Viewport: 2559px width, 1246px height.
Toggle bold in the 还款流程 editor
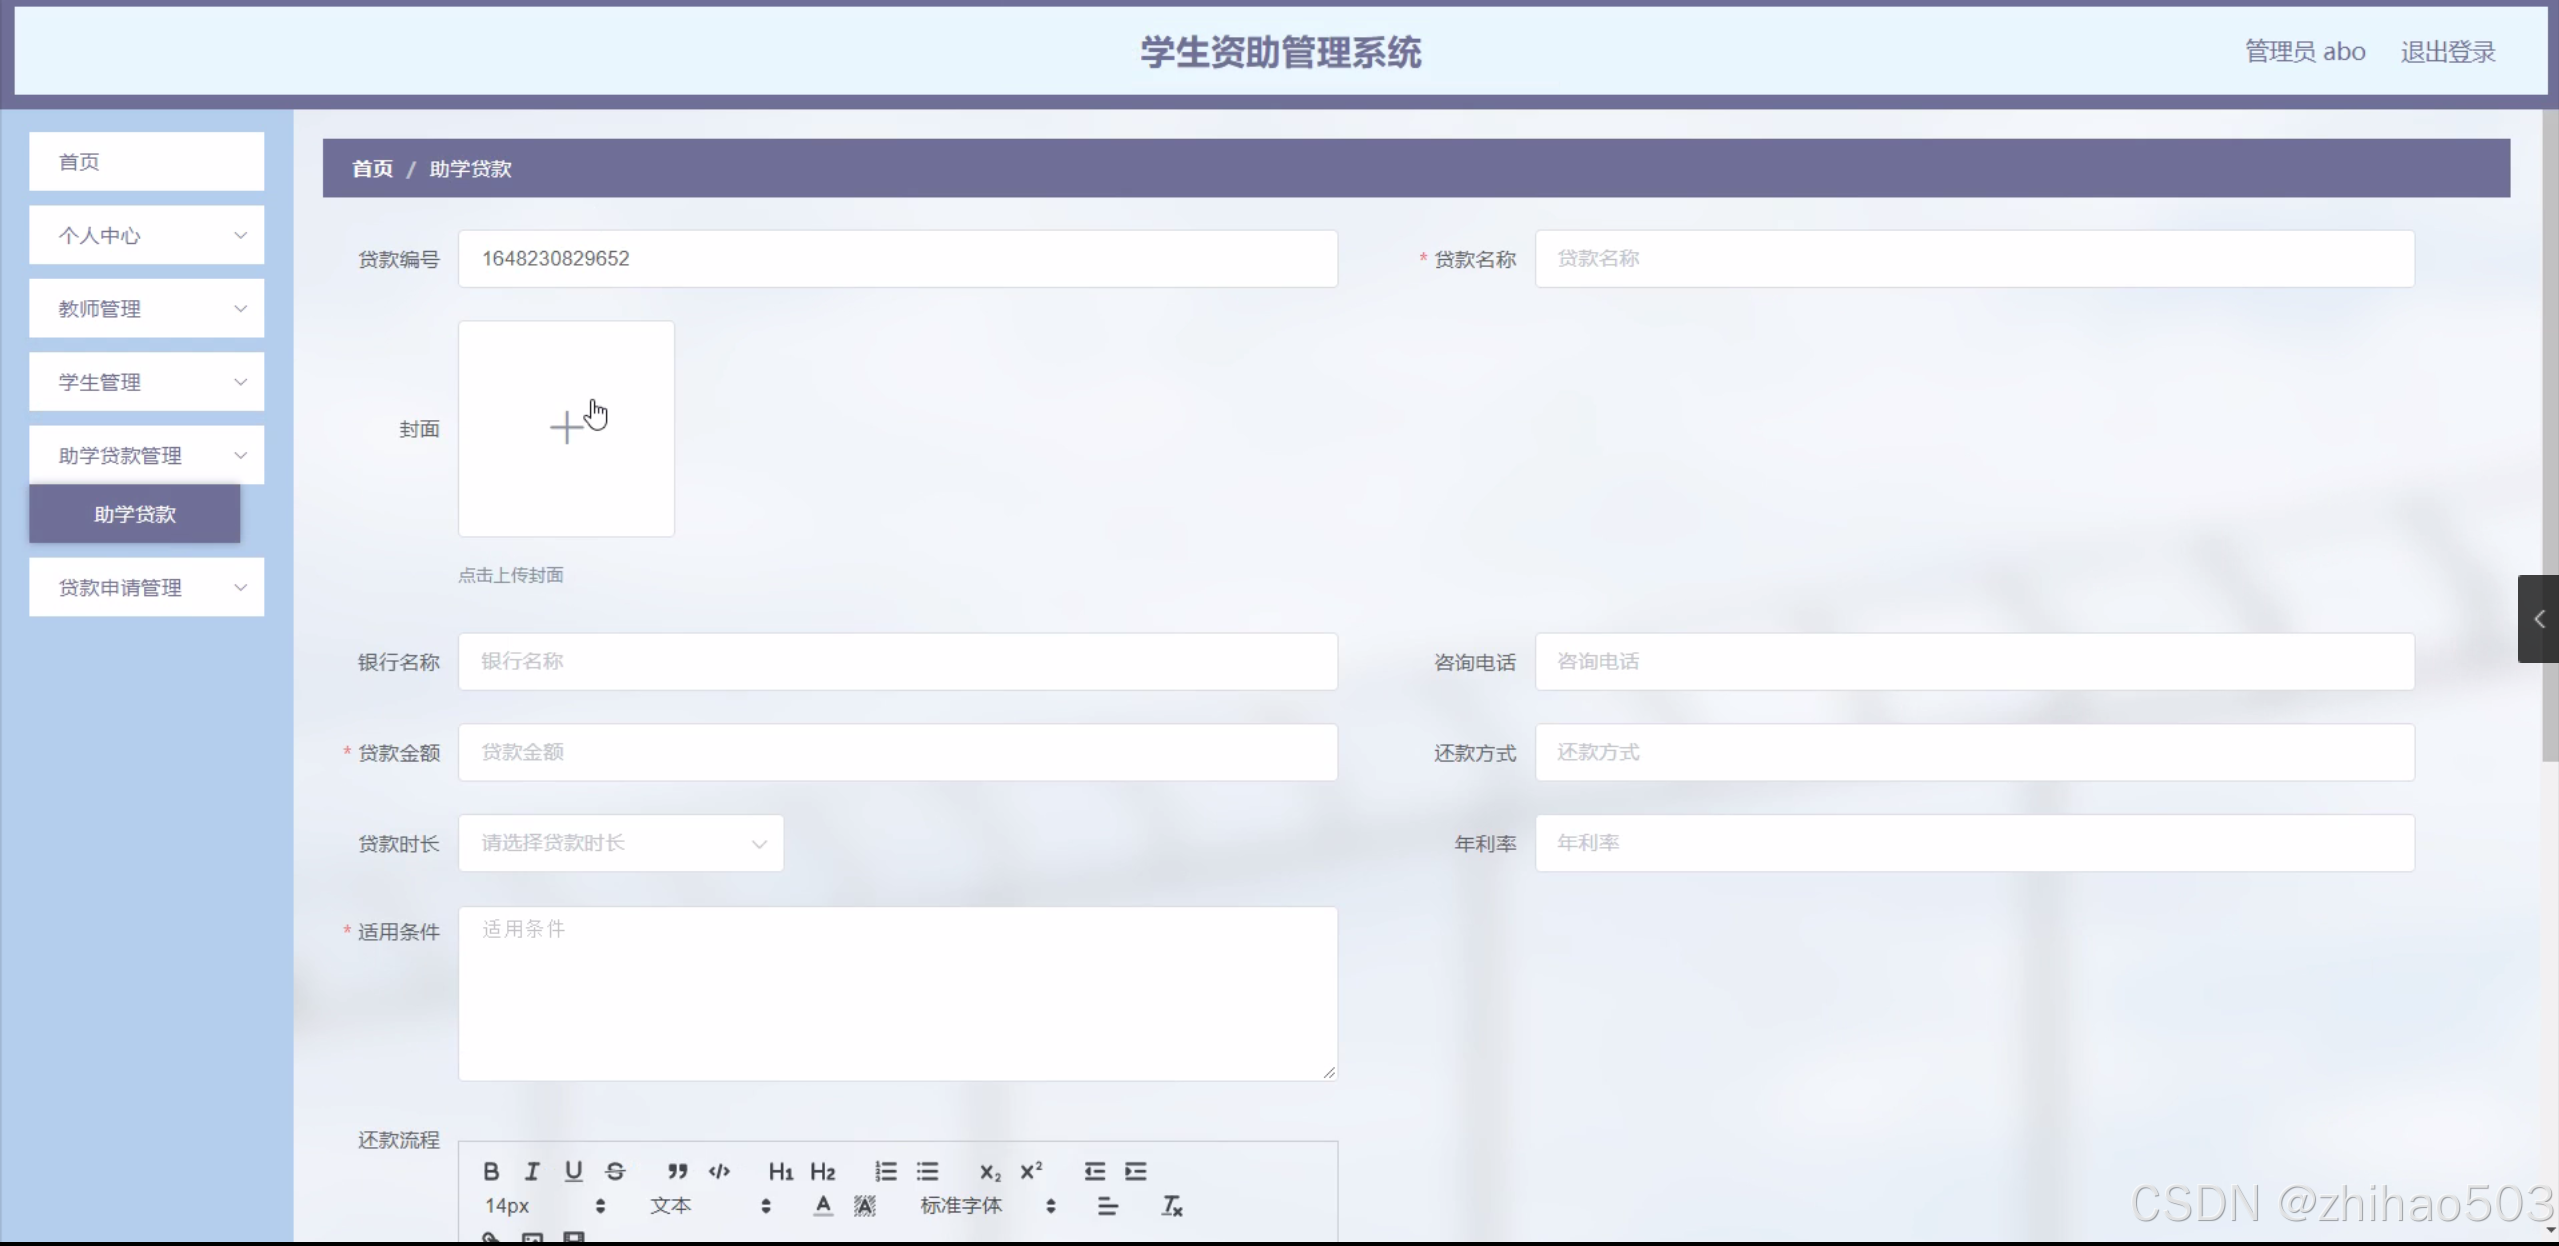pos(491,1171)
